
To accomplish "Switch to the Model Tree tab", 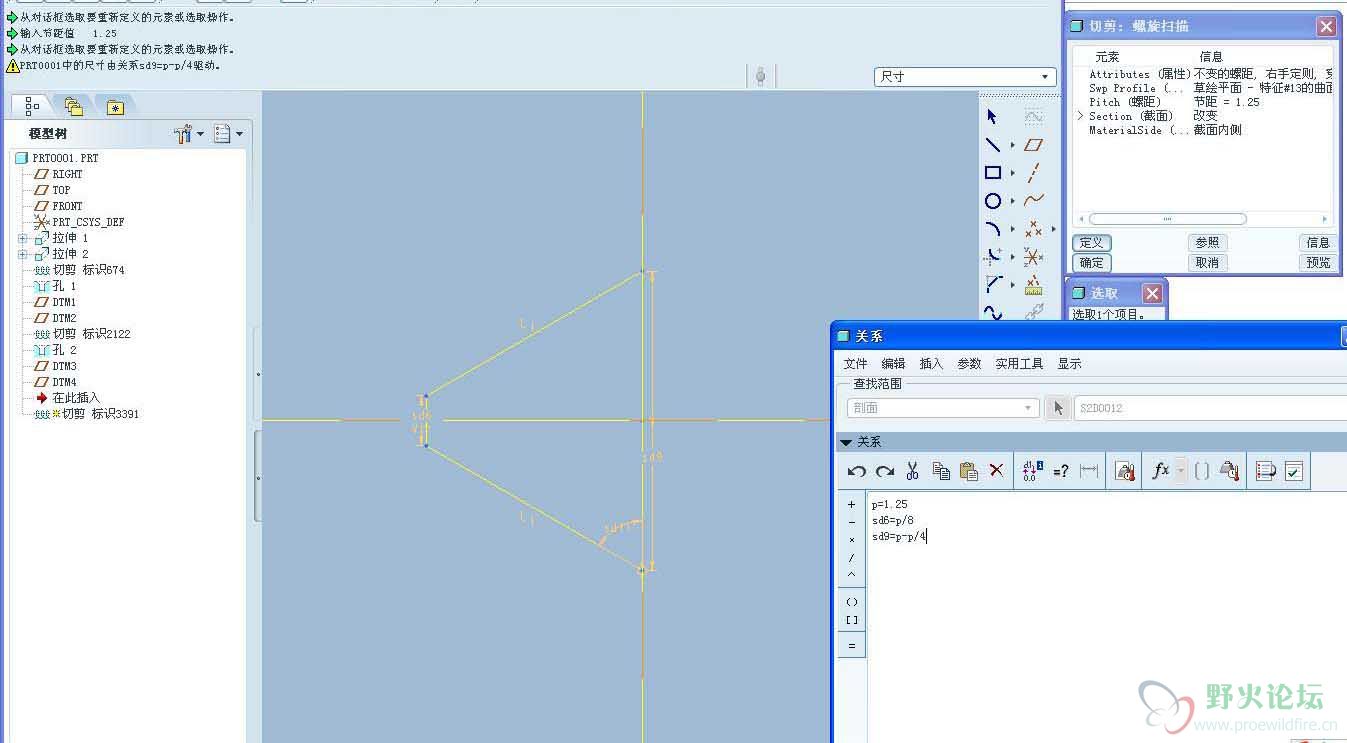I will pos(32,106).
